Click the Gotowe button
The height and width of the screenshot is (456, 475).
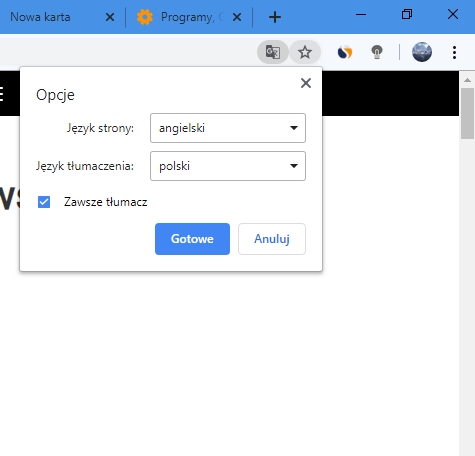[192, 239]
